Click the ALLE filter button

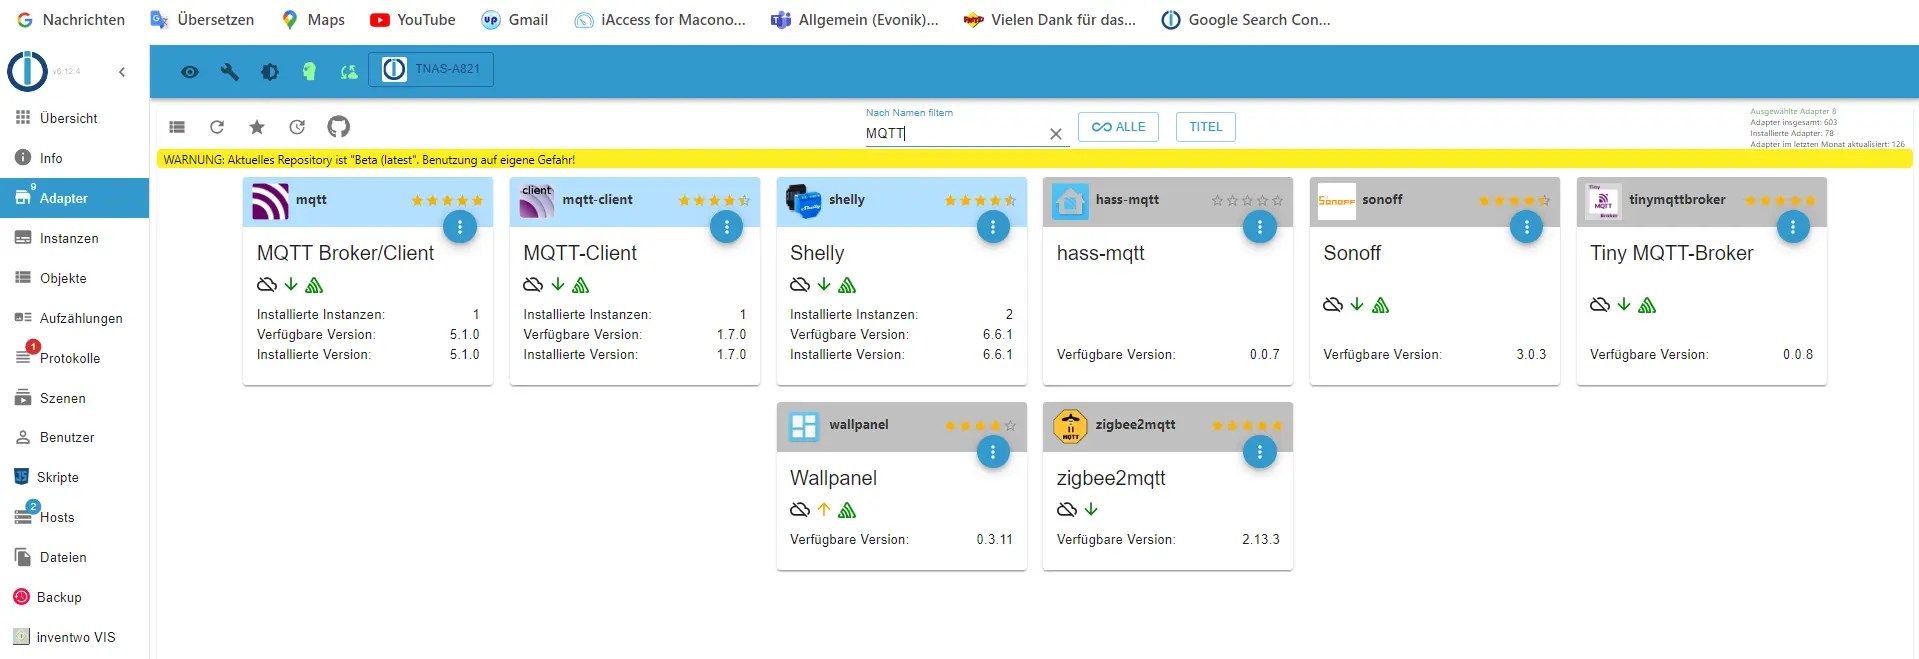click(x=1119, y=127)
